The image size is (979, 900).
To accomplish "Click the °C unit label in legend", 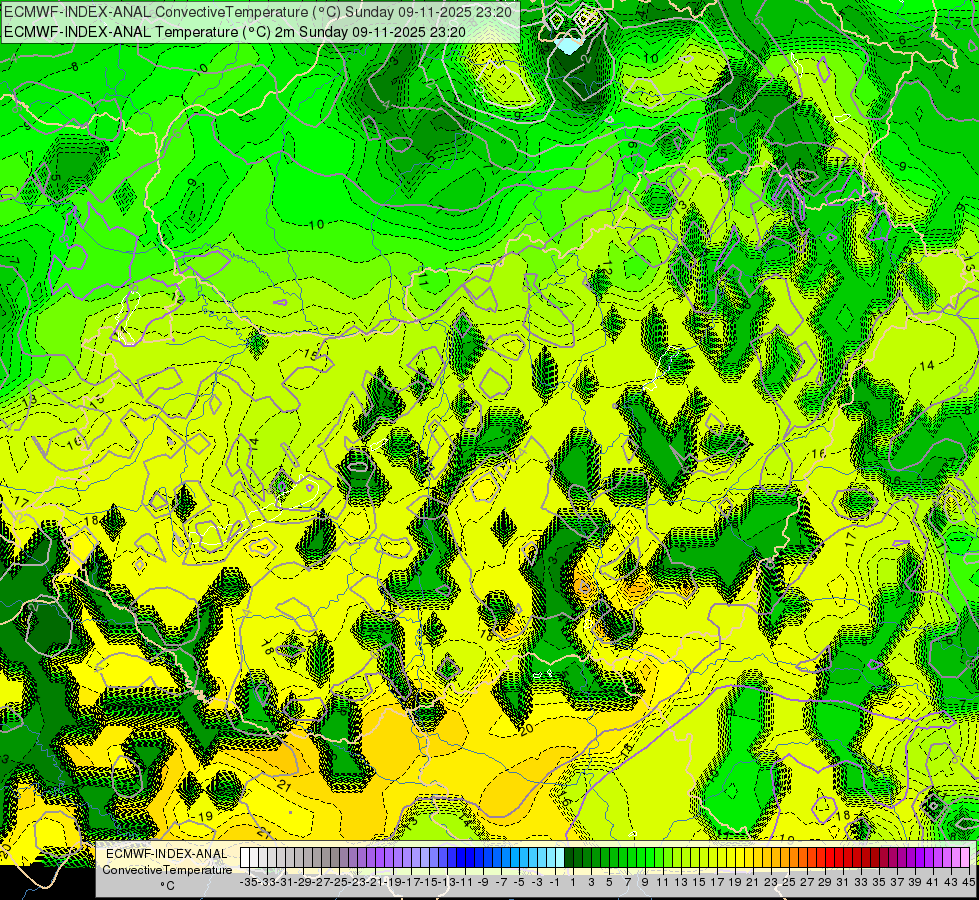I will coord(167,885).
